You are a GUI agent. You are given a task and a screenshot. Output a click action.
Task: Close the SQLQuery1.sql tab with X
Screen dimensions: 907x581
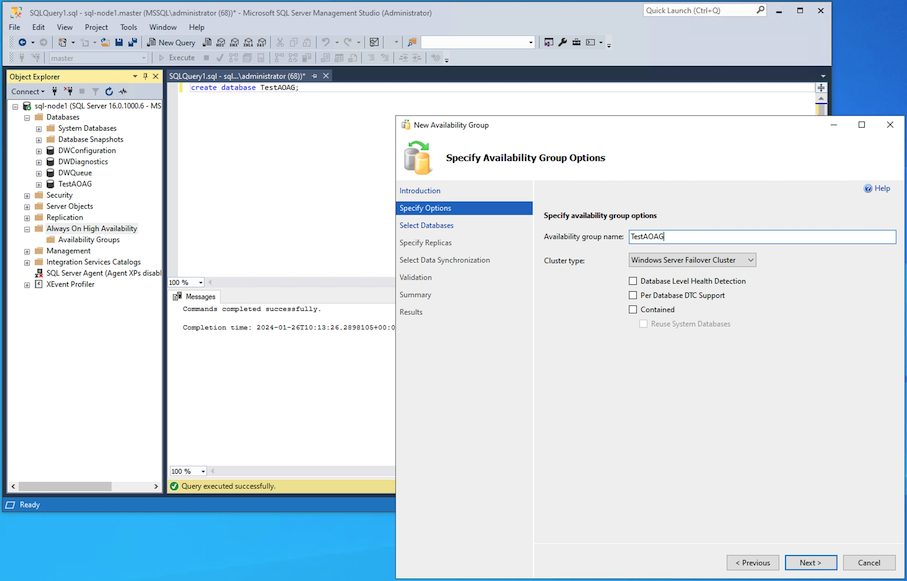pos(326,76)
